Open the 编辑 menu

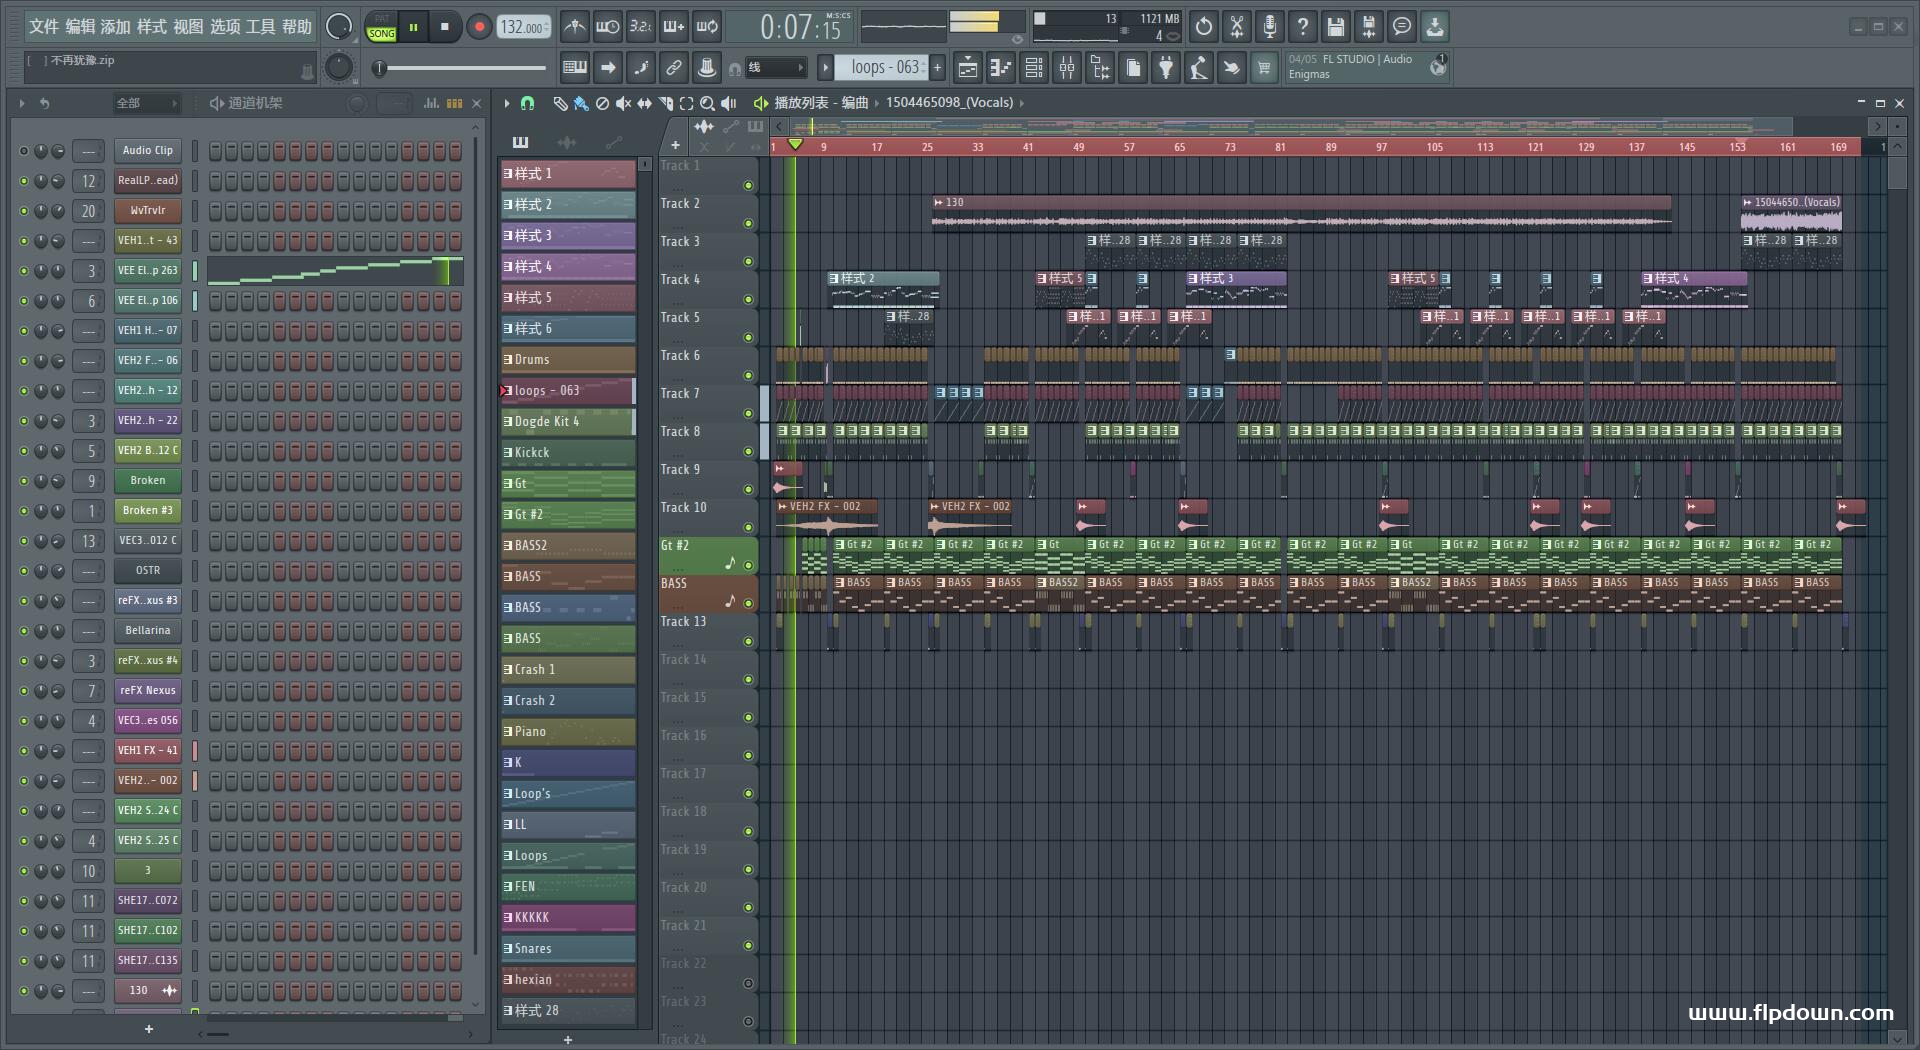pos(80,27)
